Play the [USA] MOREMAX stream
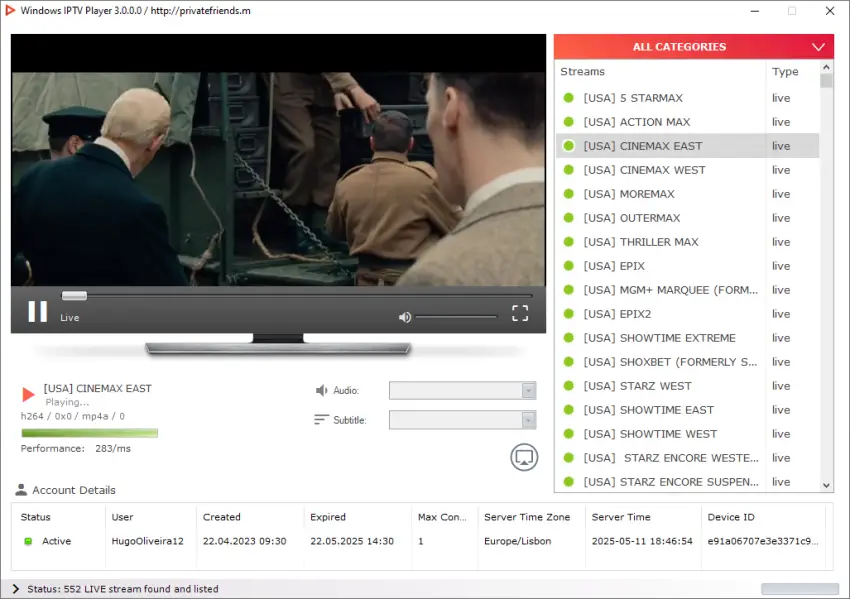This screenshot has width=850, height=599. pyautogui.click(x=687, y=194)
